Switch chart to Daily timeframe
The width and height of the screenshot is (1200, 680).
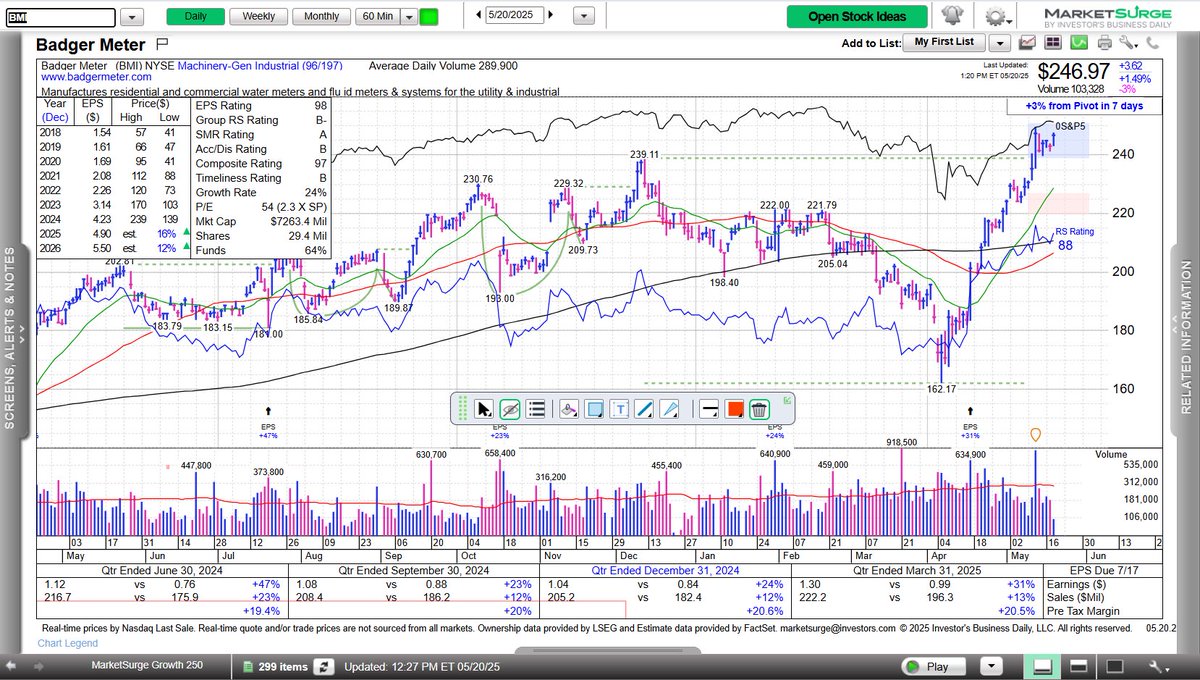click(x=196, y=16)
